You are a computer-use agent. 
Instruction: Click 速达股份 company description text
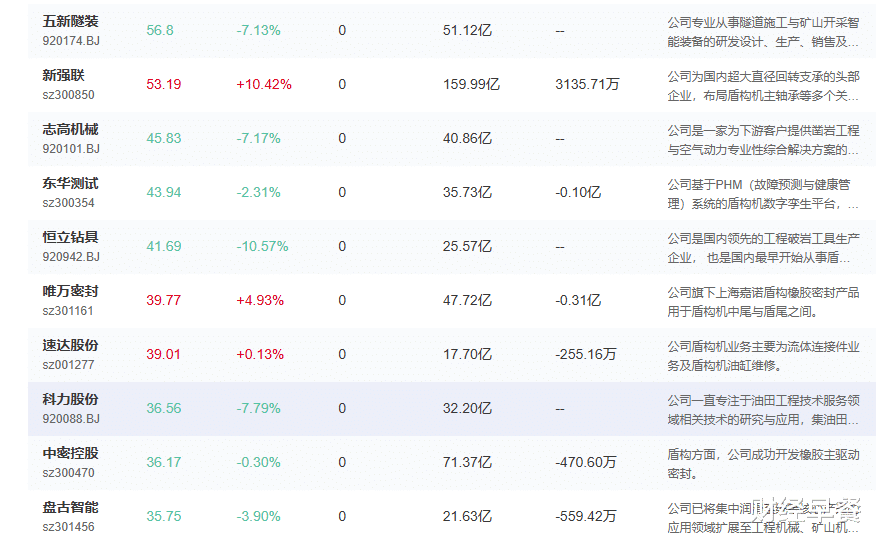click(x=763, y=356)
